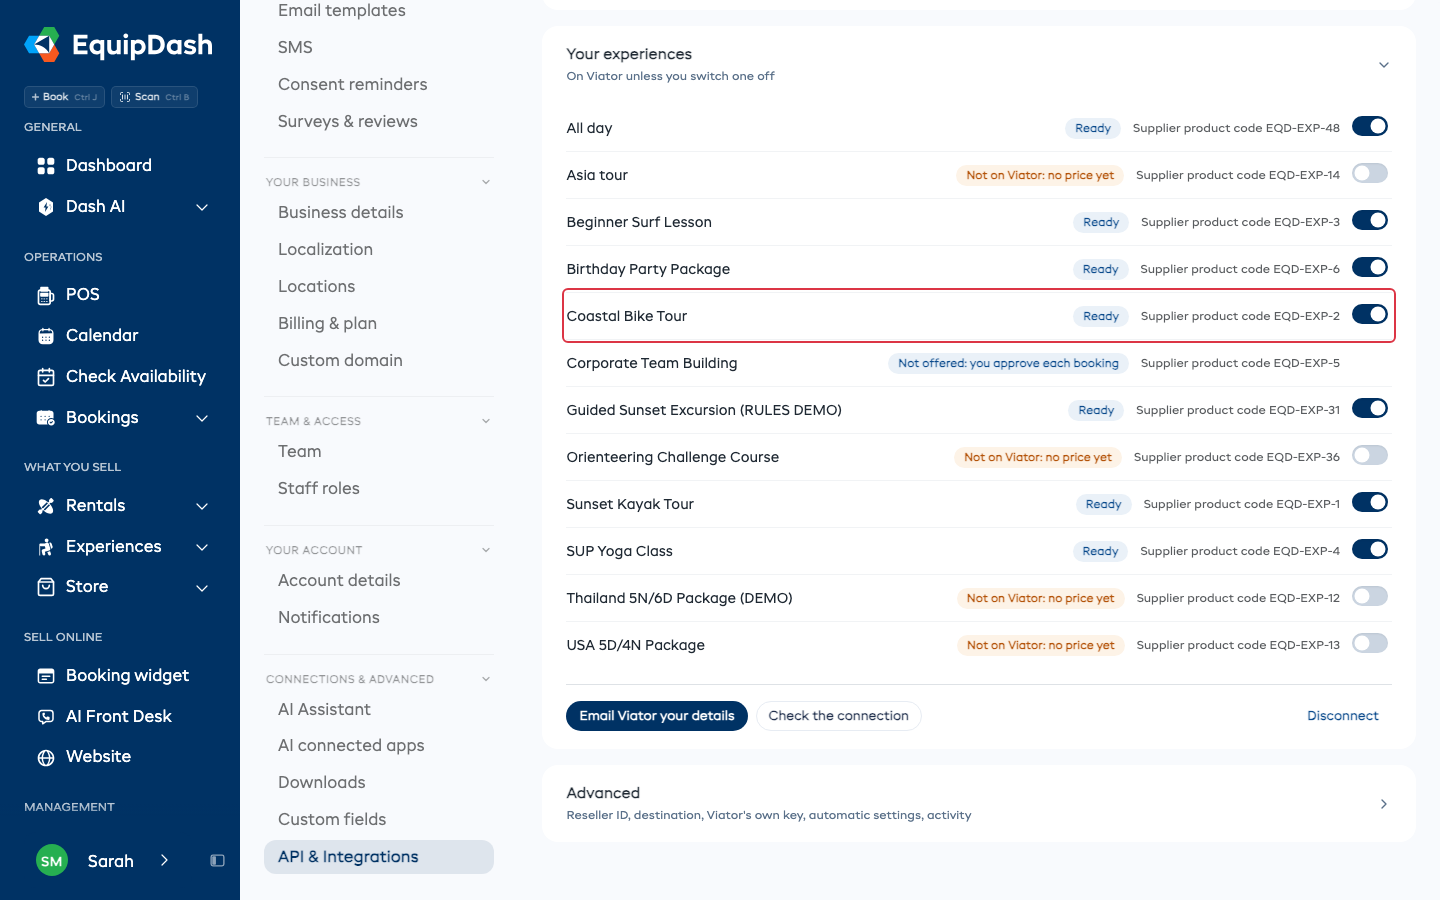Click Email Viator your details
The image size is (1440, 900).
coord(657,716)
